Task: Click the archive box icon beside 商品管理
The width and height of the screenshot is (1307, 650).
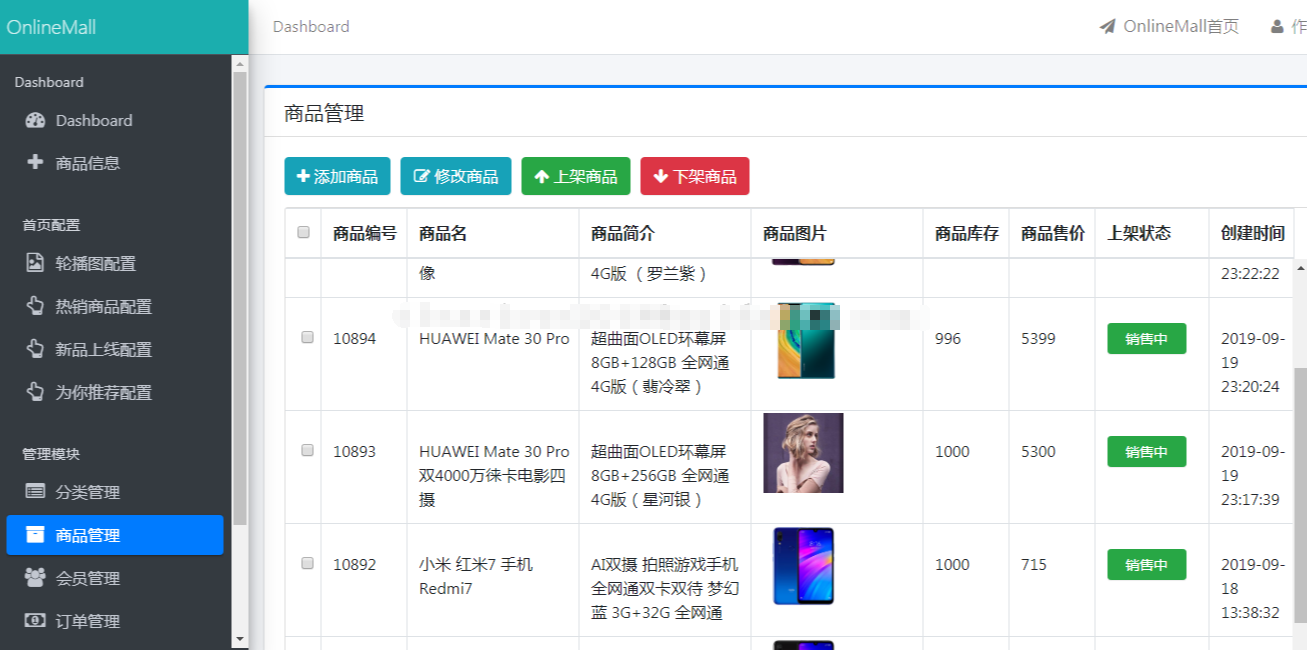Action: 35,534
